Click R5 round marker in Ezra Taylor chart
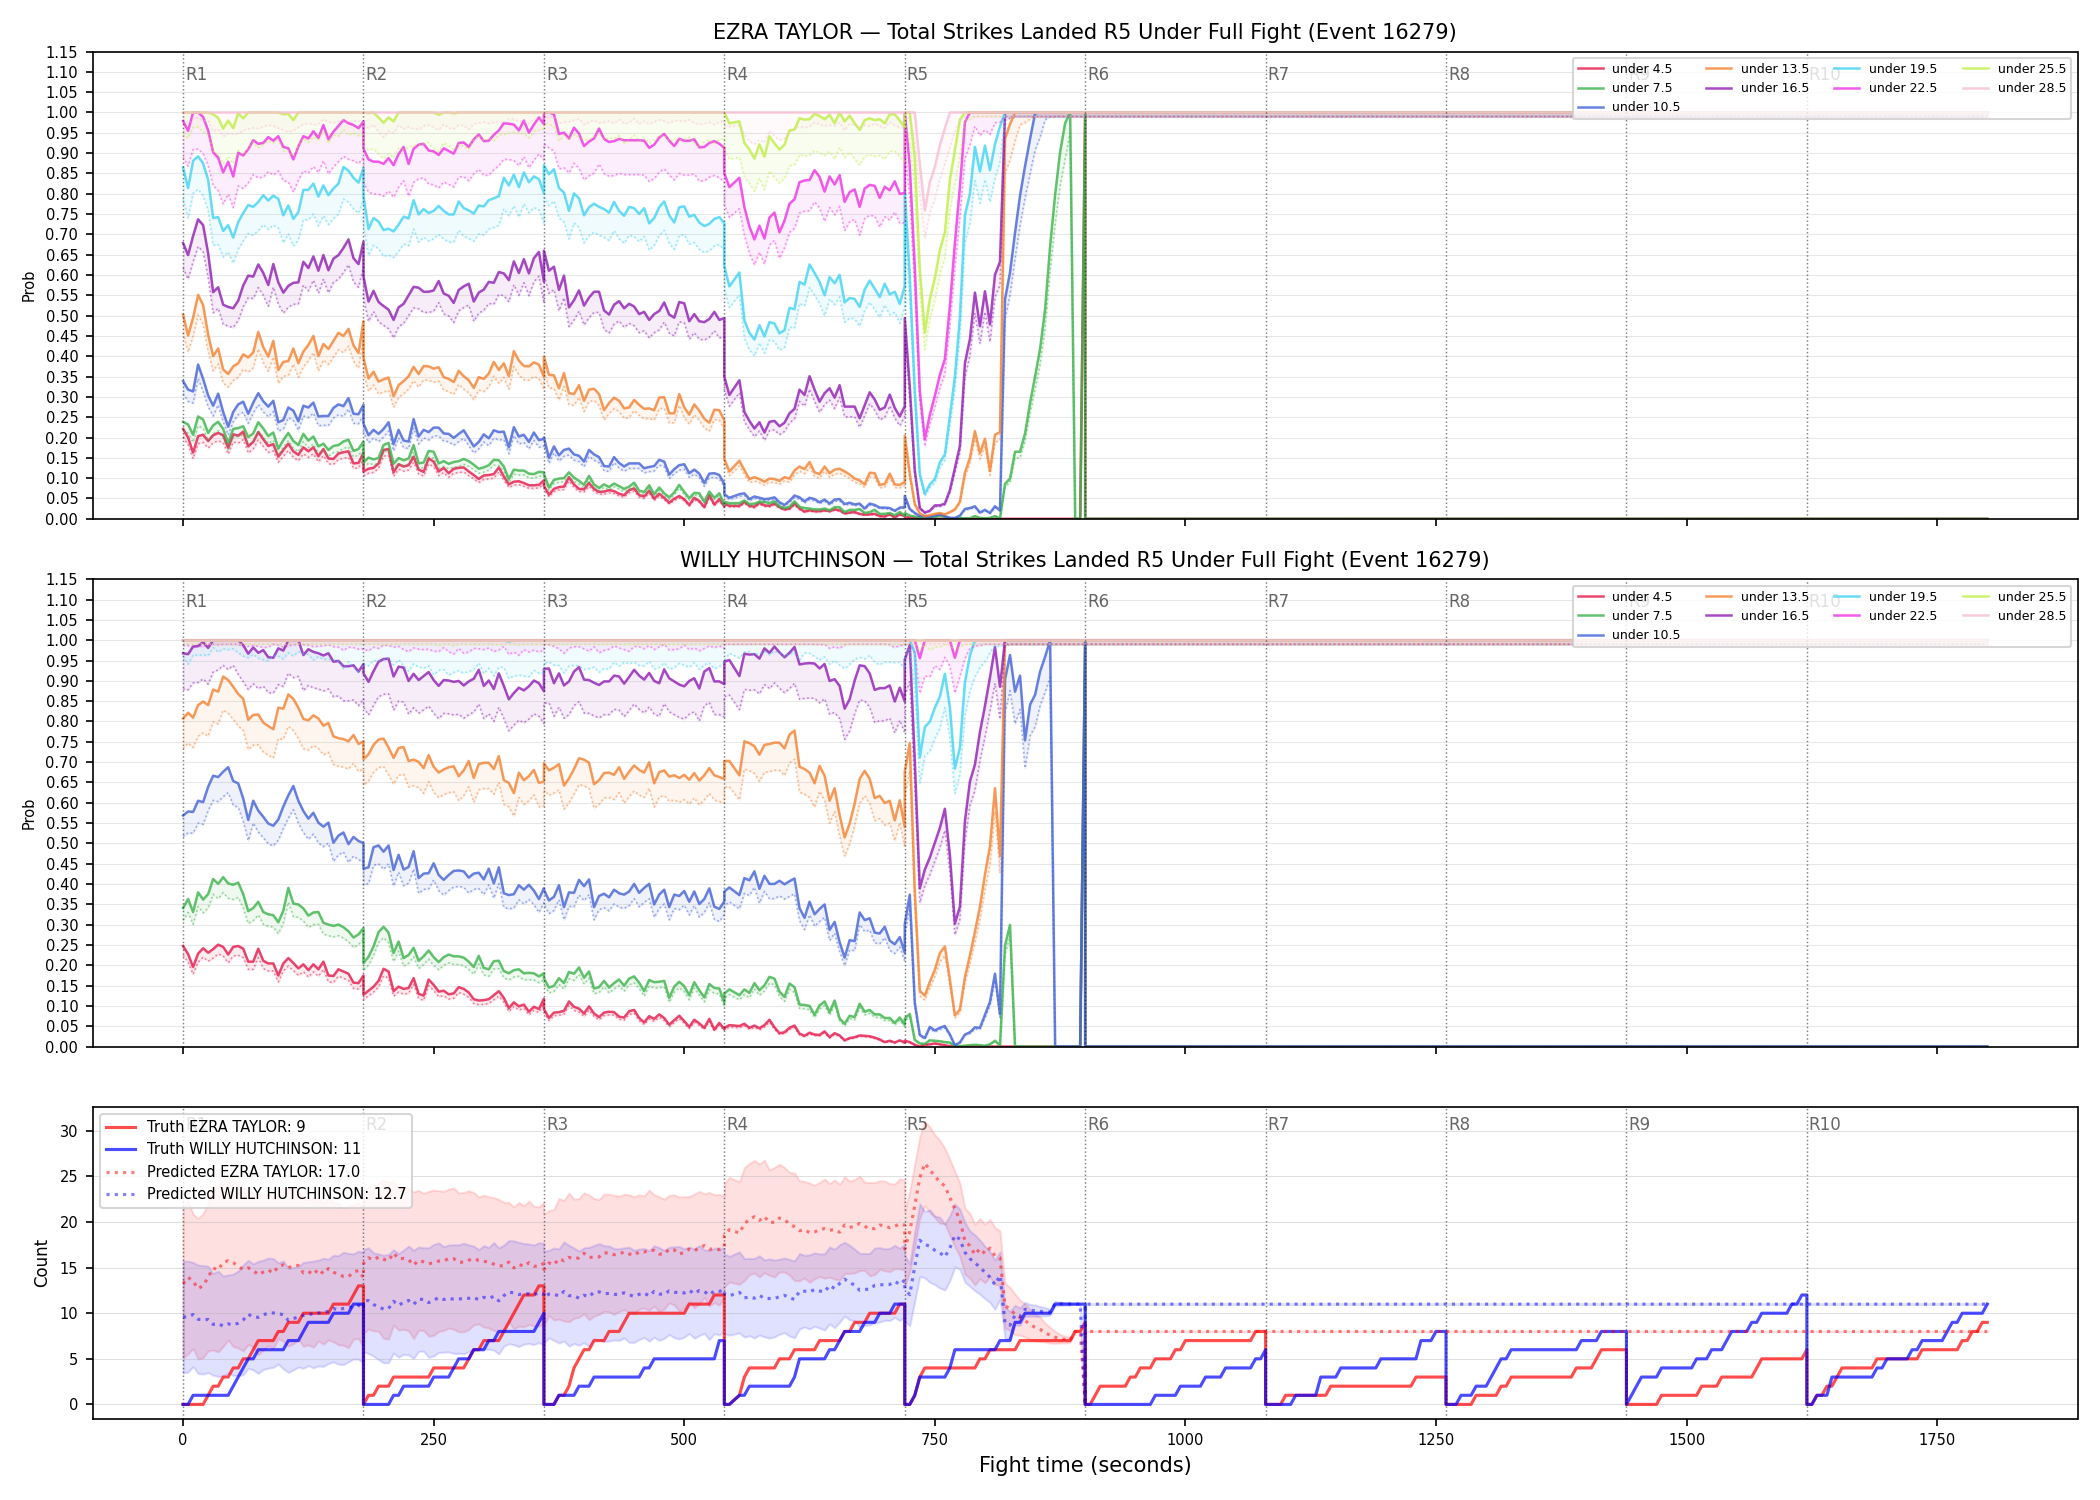The width and height of the screenshot is (2100, 1500). tap(917, 74)
